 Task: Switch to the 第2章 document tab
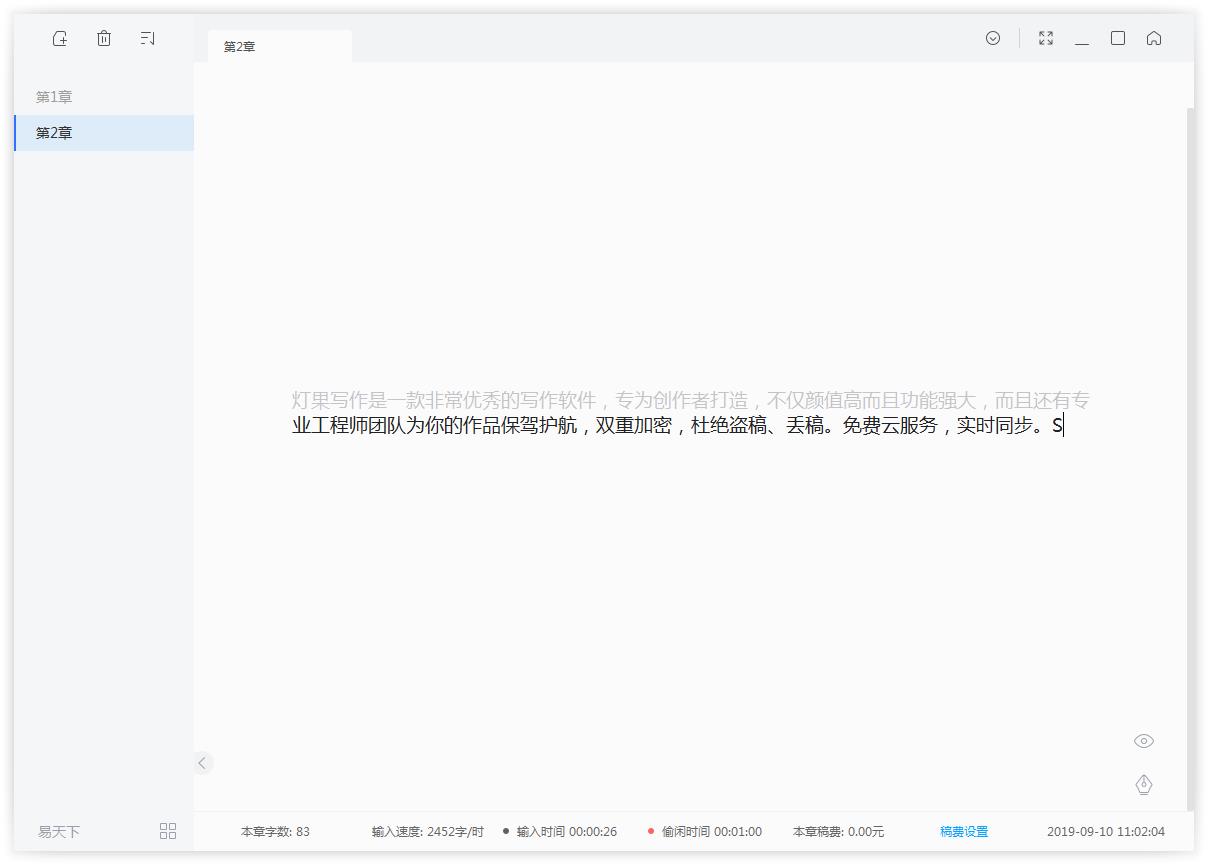tap(239, 46)
